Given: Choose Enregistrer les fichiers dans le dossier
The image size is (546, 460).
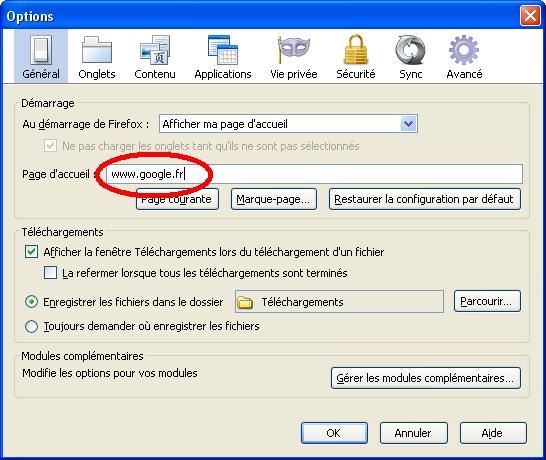Looking at the screenshot, I should tap(31, 301).
